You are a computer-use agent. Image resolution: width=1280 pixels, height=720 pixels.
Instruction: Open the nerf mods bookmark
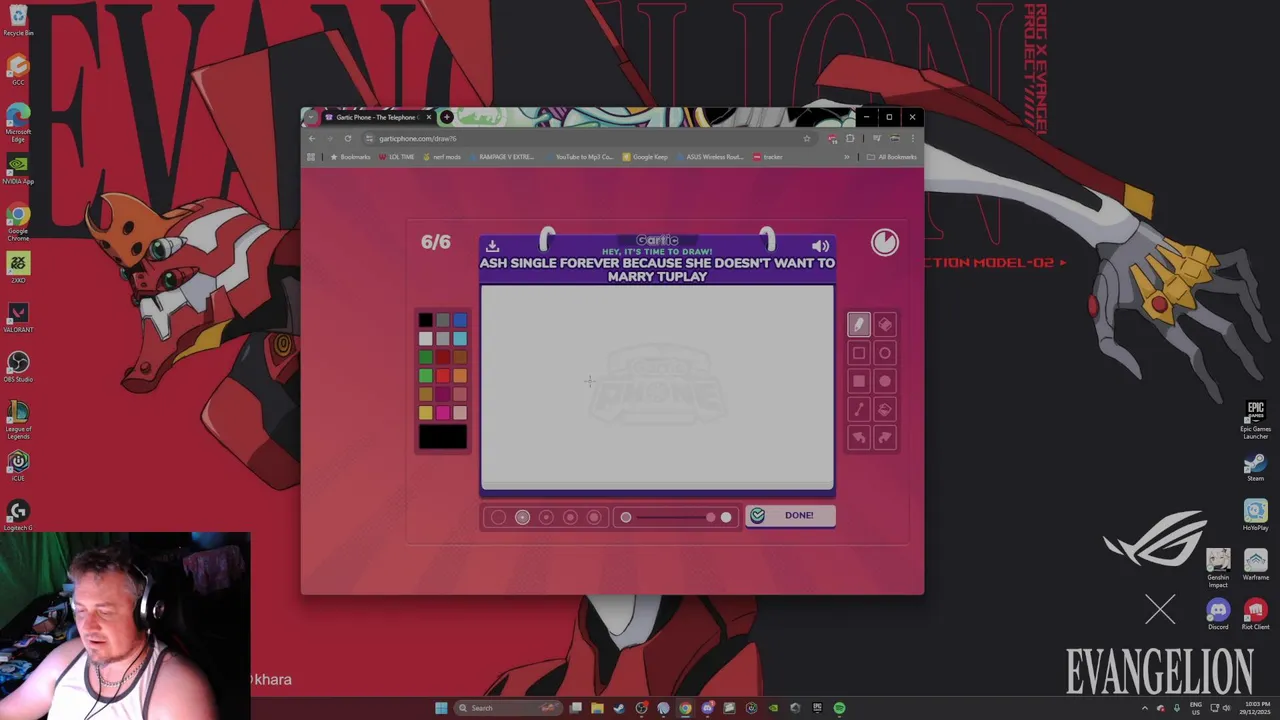442,157
